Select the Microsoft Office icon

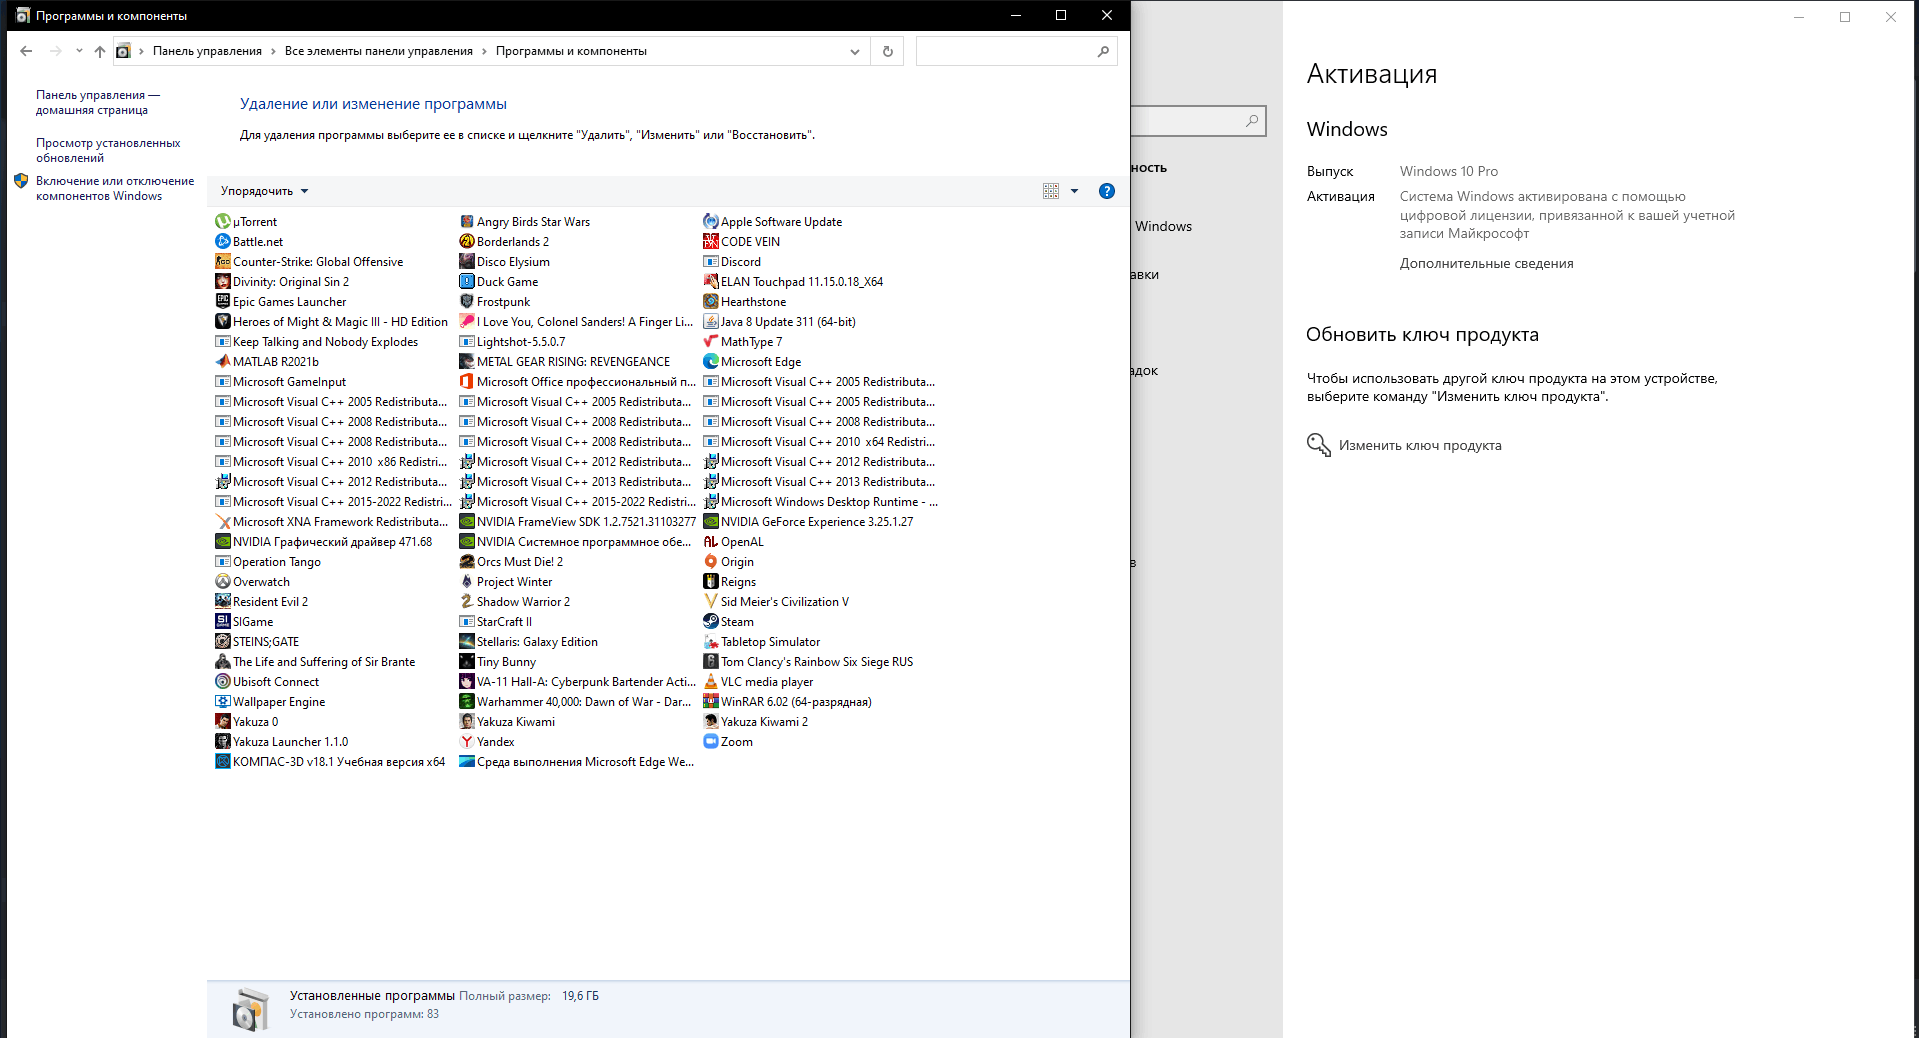tap(467, 382)
